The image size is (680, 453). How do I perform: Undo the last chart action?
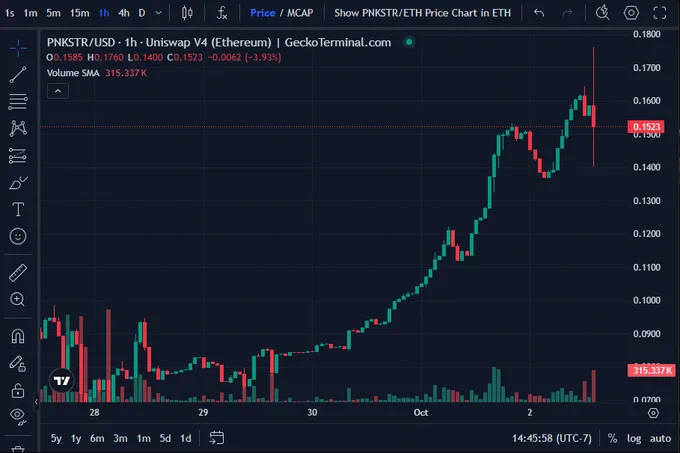click(x=539, y=13)
